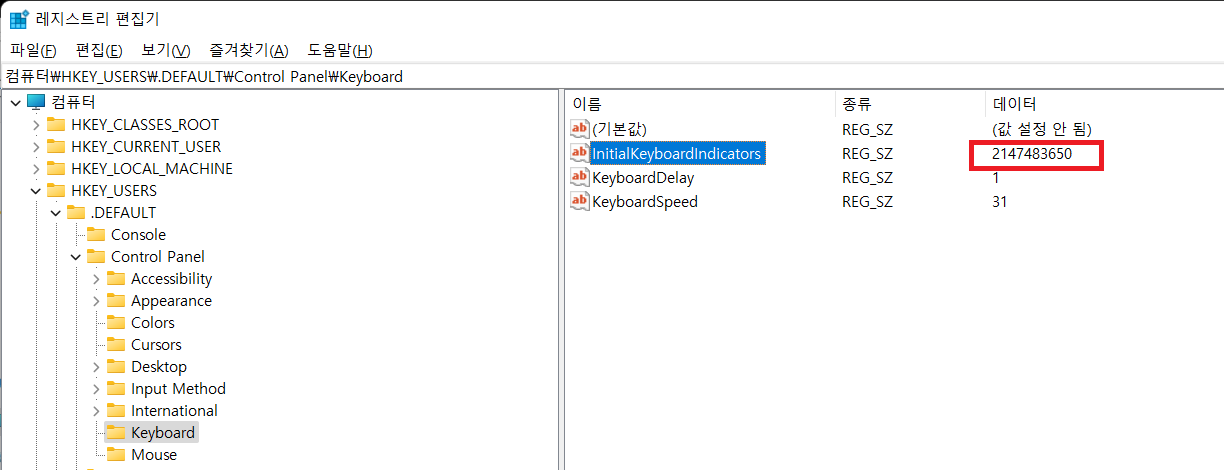Image resolution: width=1224 pixels, height=470 pixels.
Task: Click the 컴퓨터 monitor icon
Action: click(36, 102)
